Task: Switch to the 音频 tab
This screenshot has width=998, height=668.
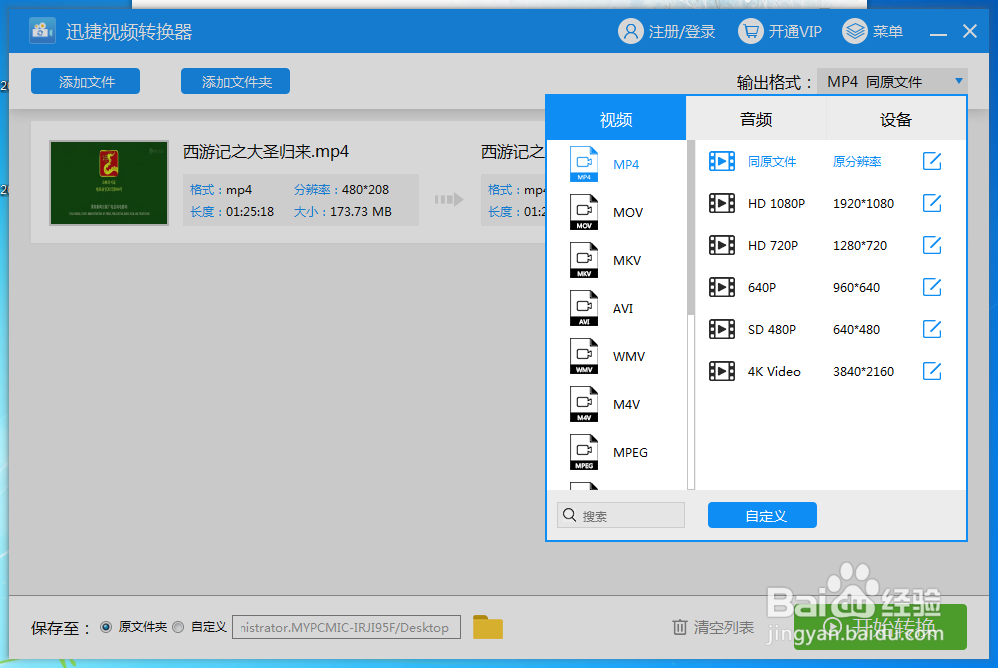Action: (x=755, y=118)
